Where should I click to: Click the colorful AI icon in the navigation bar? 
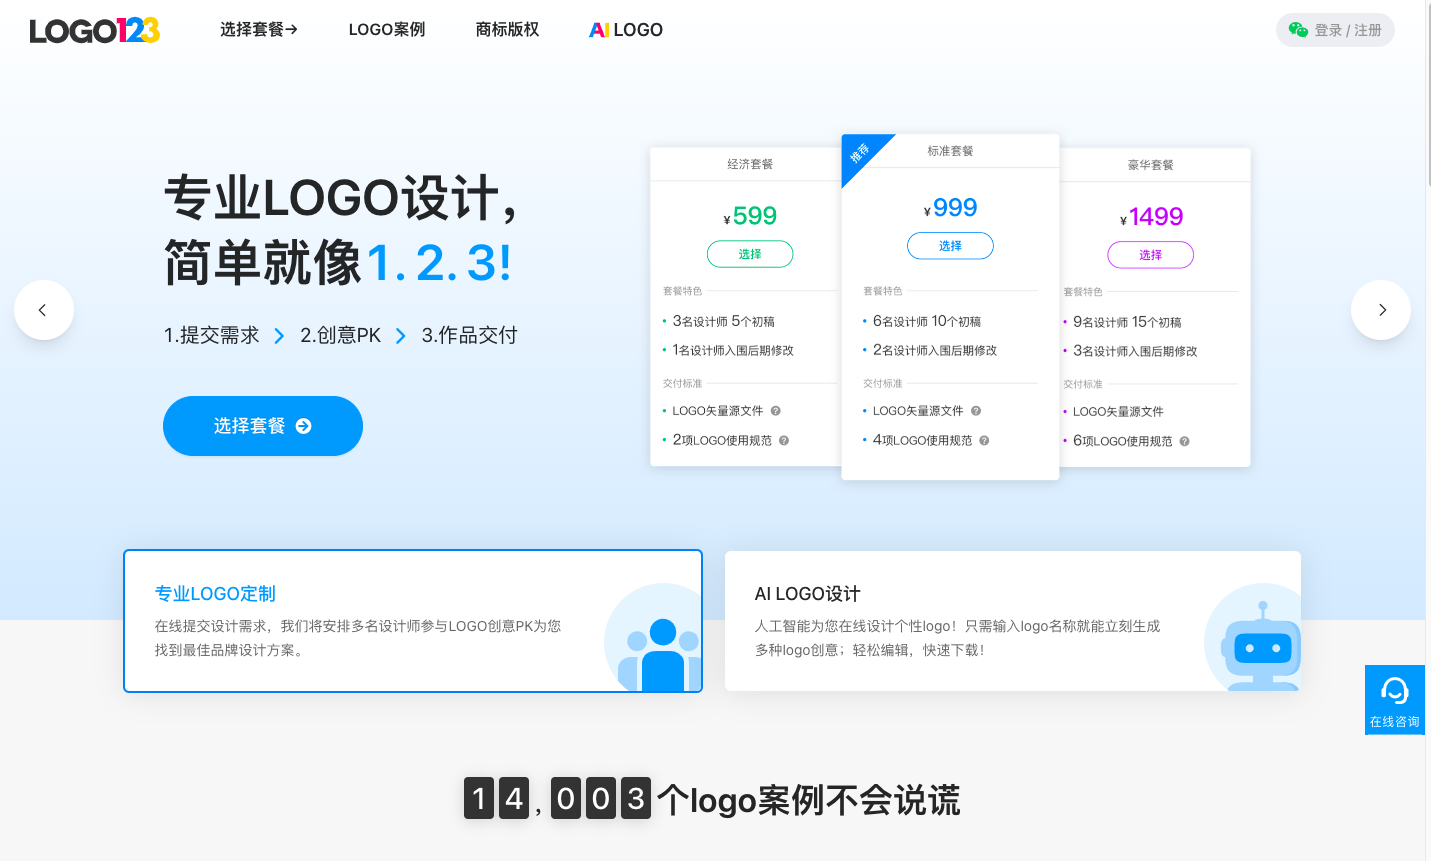tap(597, 29)
